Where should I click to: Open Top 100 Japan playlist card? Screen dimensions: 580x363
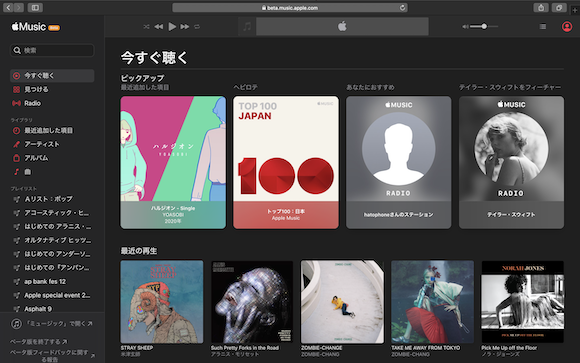286,162
